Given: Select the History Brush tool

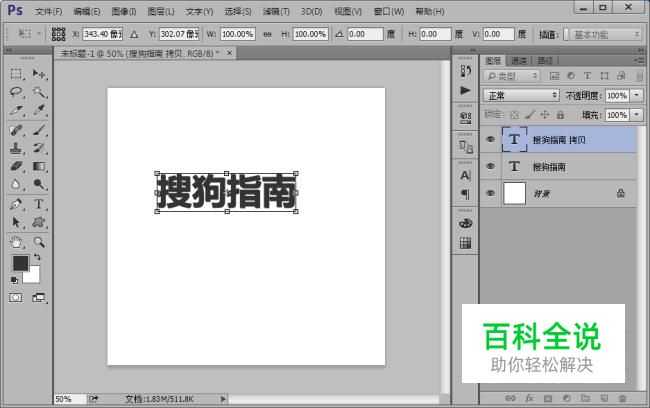Looking at the screenshot, I should [x=39, y=148].
